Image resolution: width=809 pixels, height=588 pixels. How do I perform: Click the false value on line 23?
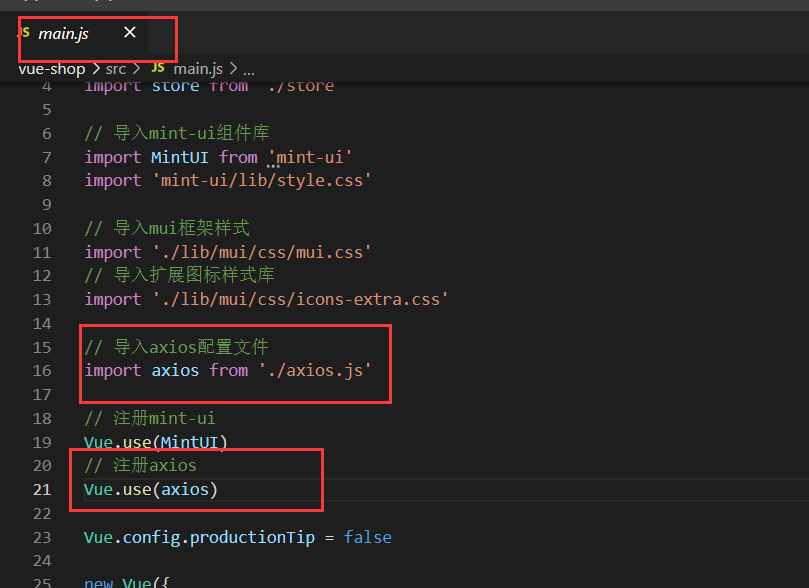click(x=367, y=537)
